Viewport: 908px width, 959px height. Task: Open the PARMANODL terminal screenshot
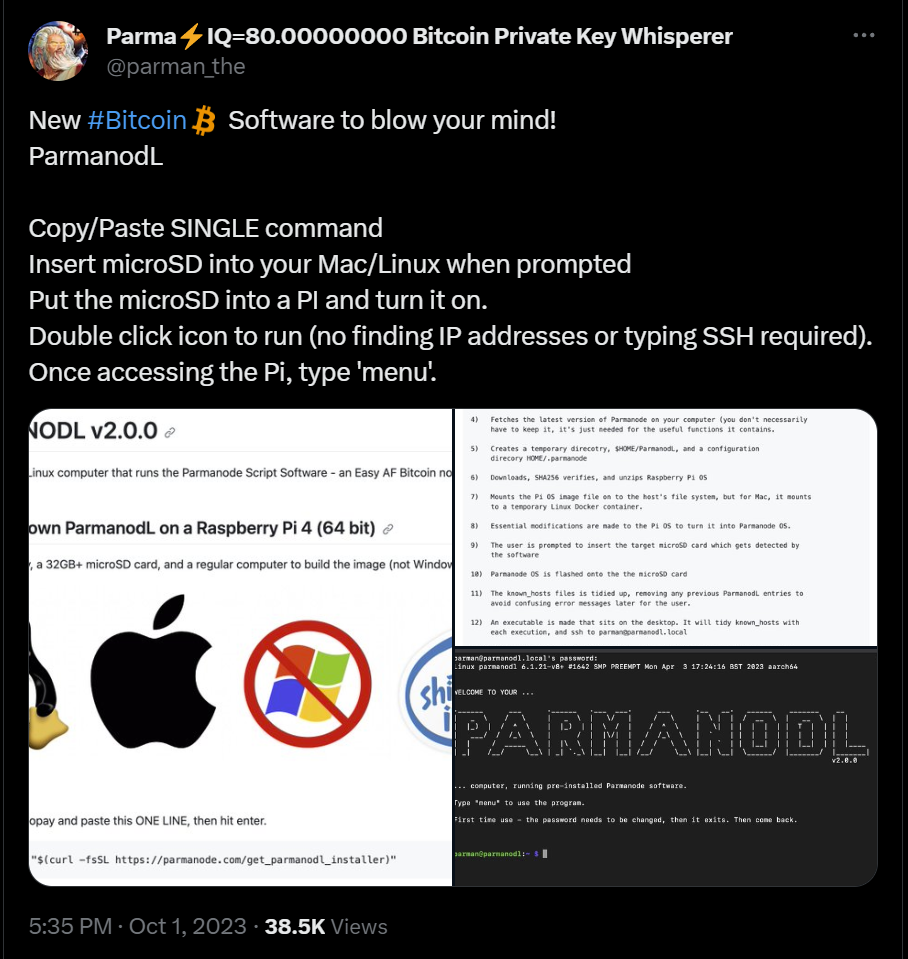pyautogui.click(x=666, y=767)
